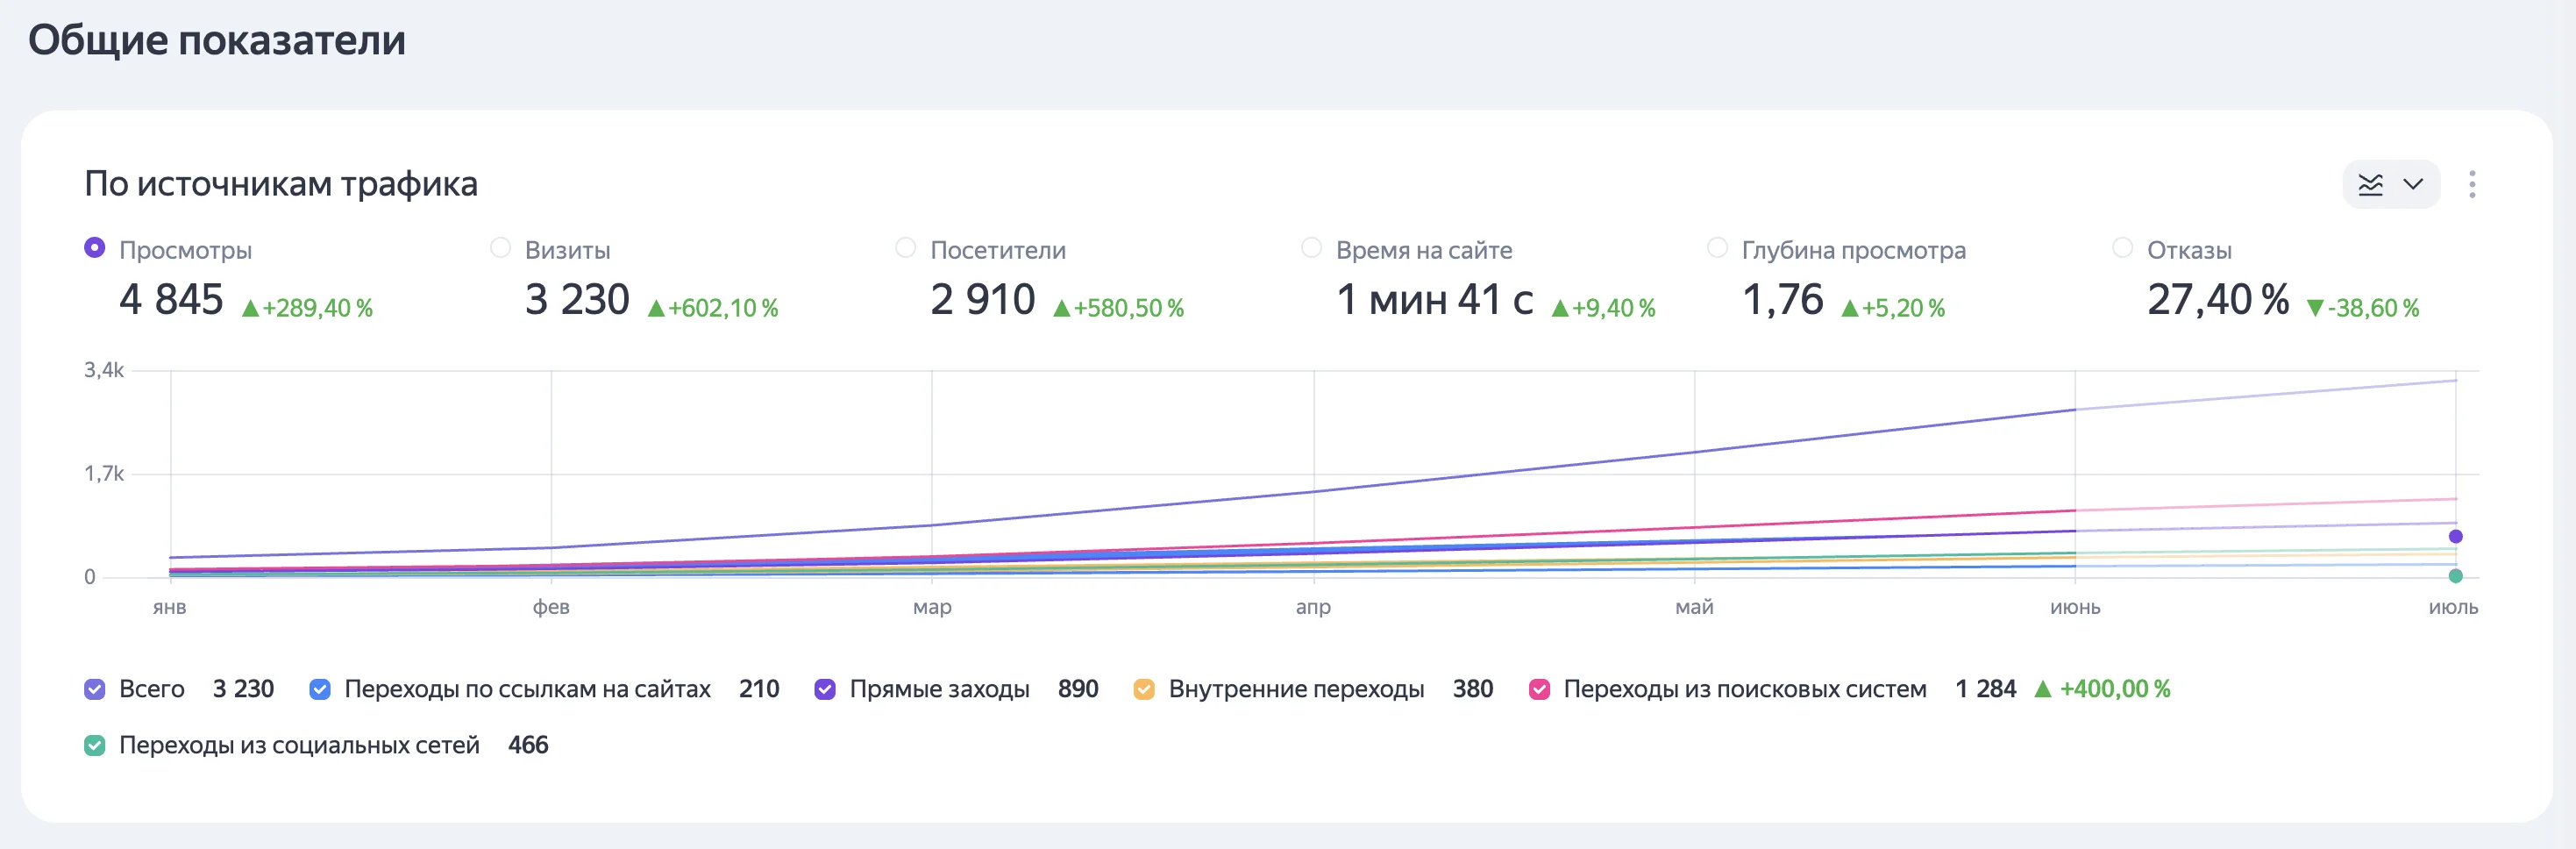Click the 1 284 search traffic value

tap(1985, 689)
